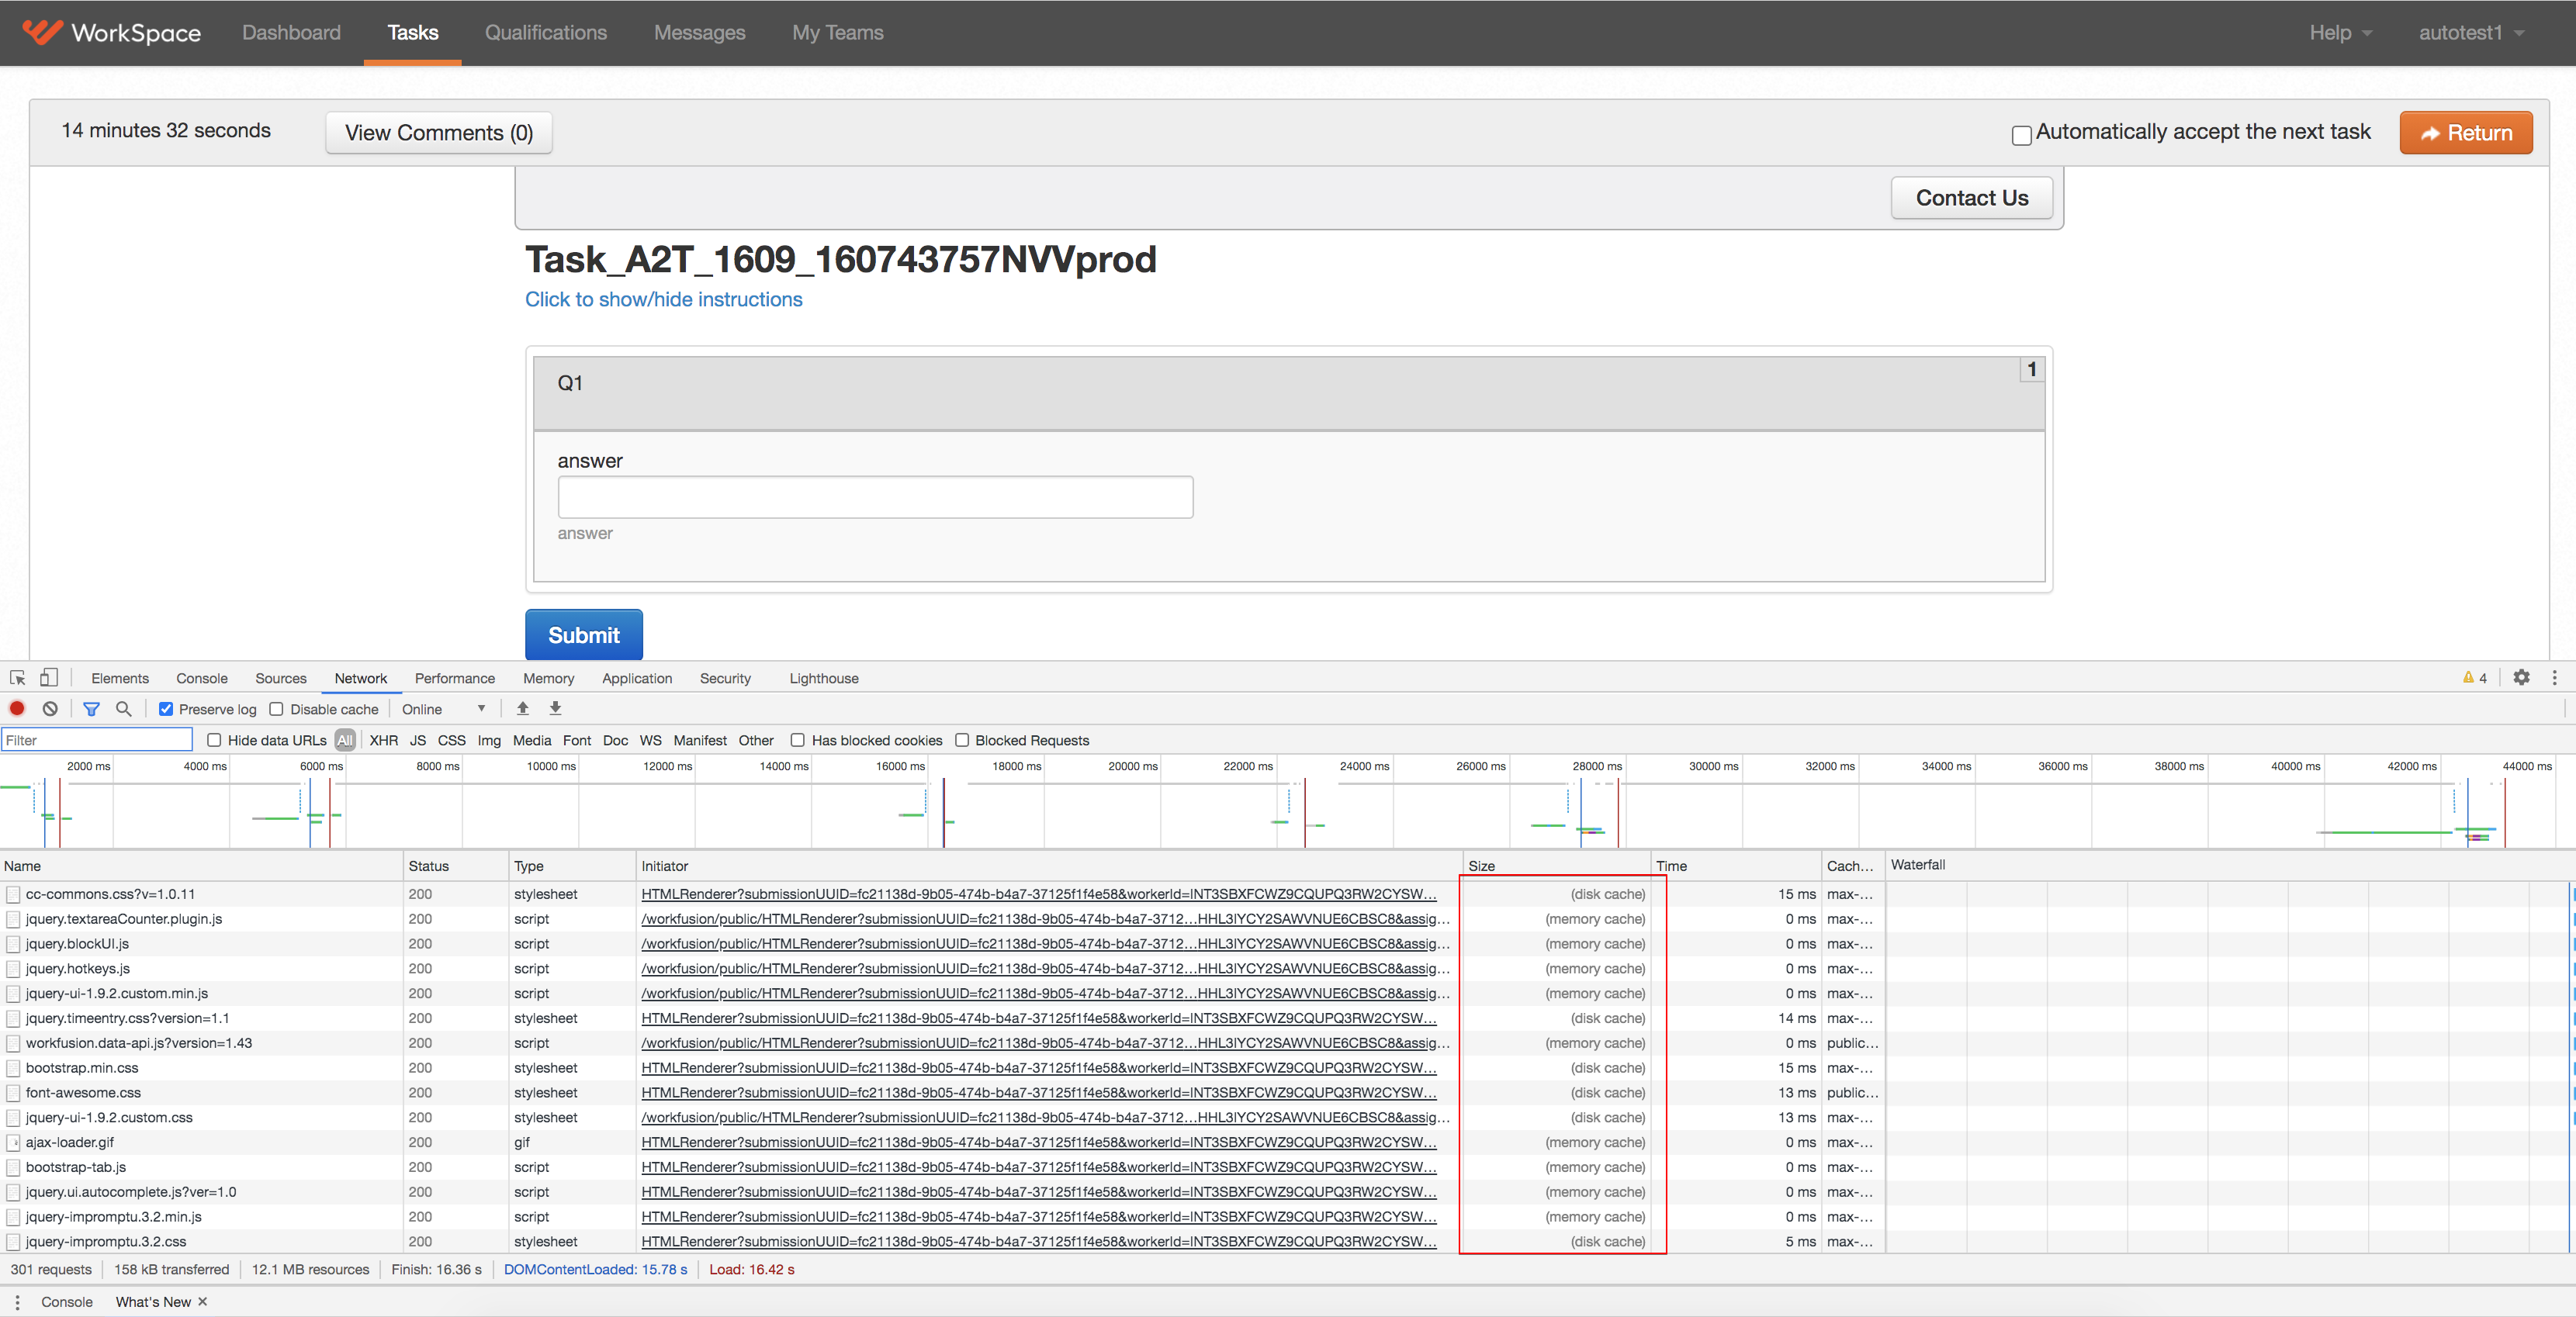Open network search magnifier
The height and width of the screenshot is (1317, 2576).
click(x=124, y=709)
